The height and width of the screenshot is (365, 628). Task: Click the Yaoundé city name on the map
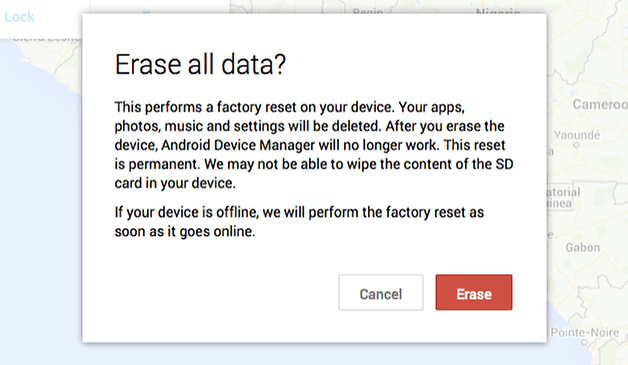577,135
